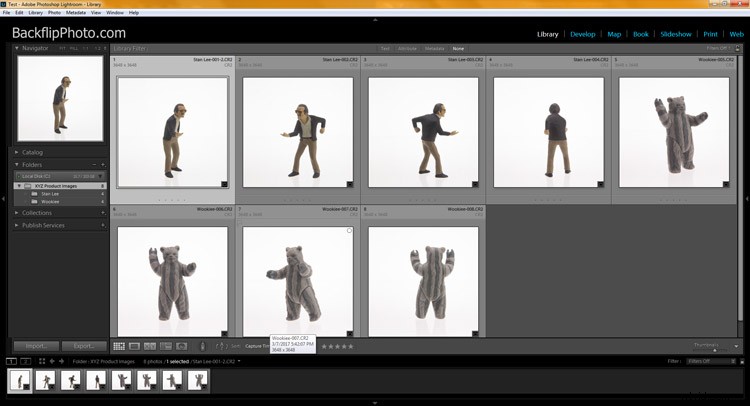Enable Text filter in Library Filter bar
This screenshot has height=406, width=750.
click(x=385, y=48)
